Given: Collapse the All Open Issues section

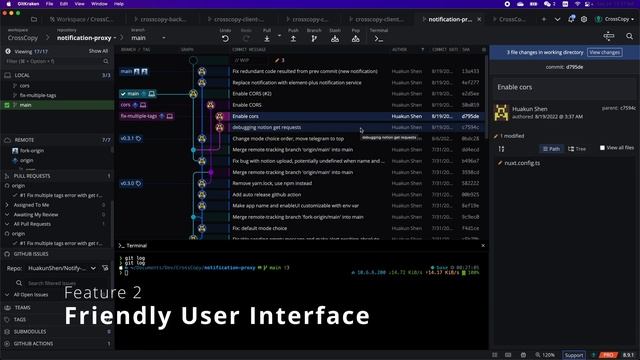Looking at the screenshot, I should (7, 295).
